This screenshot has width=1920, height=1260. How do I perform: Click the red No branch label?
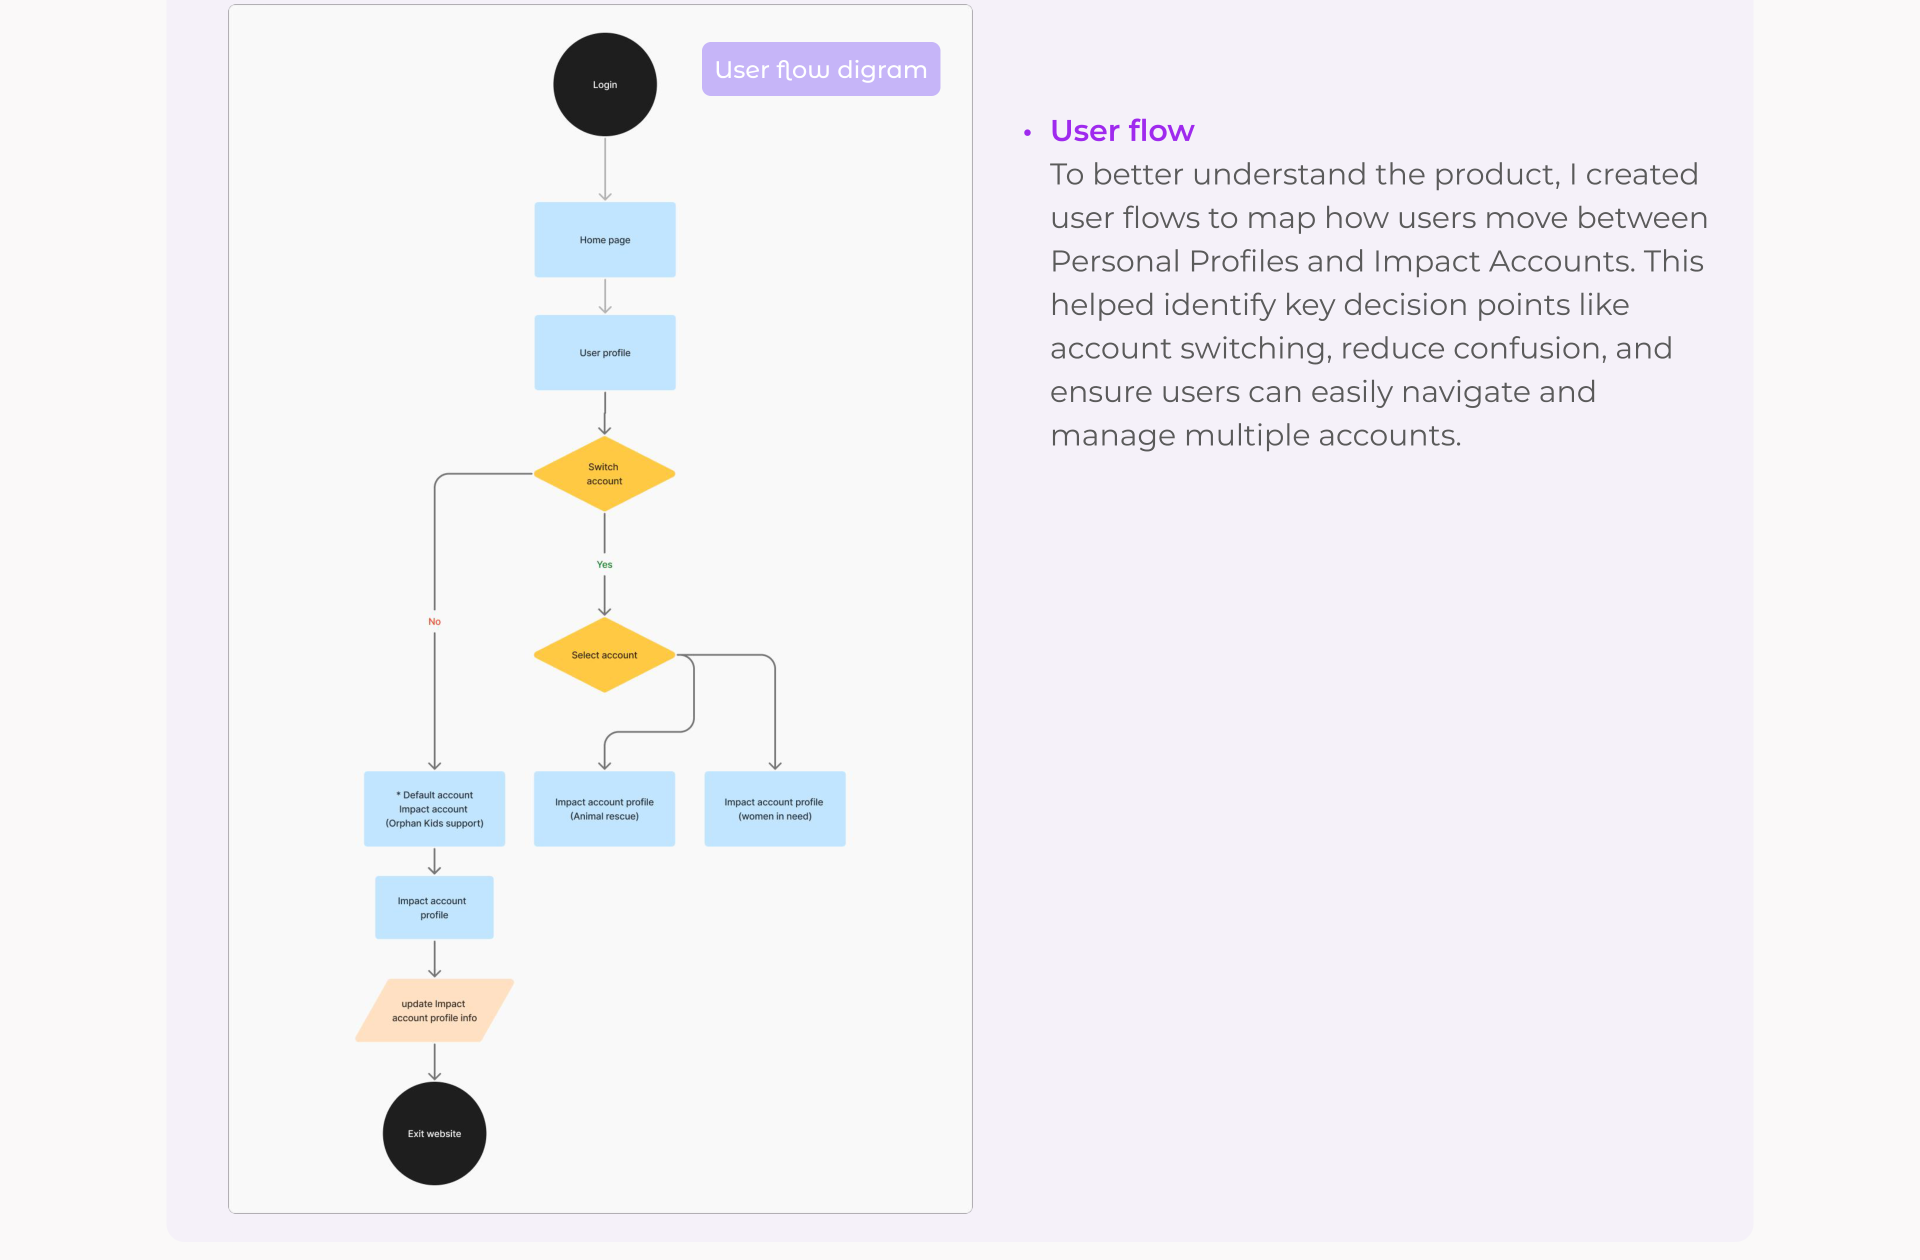[x=434, y=622]
